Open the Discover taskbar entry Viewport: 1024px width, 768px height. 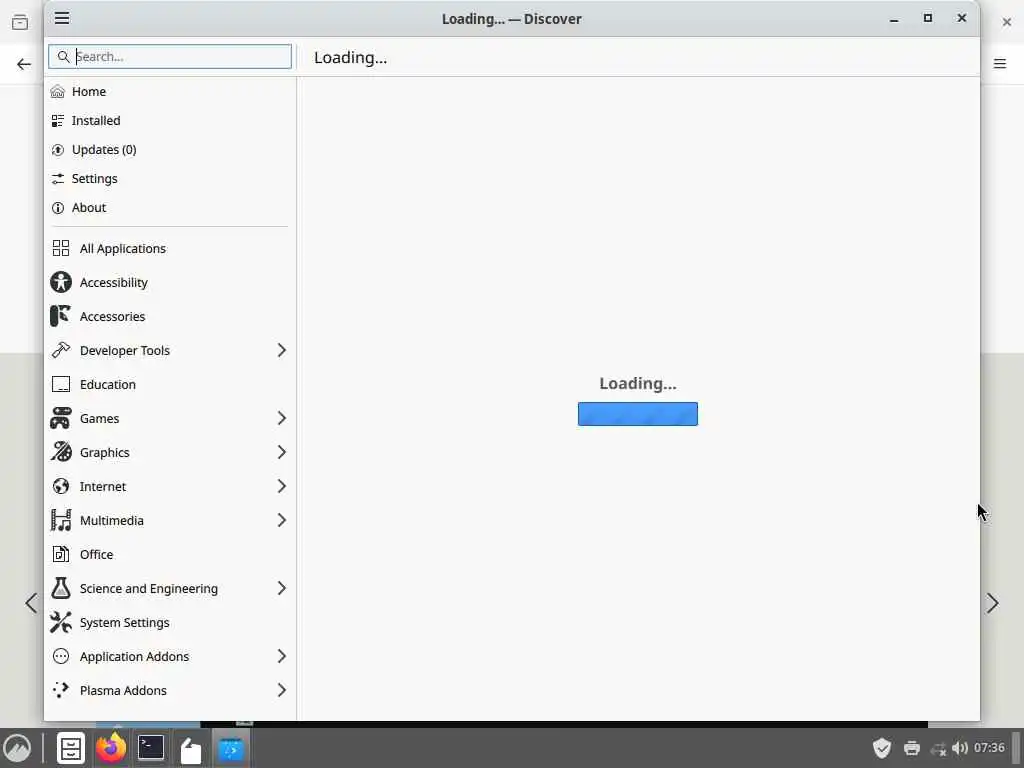231,748
